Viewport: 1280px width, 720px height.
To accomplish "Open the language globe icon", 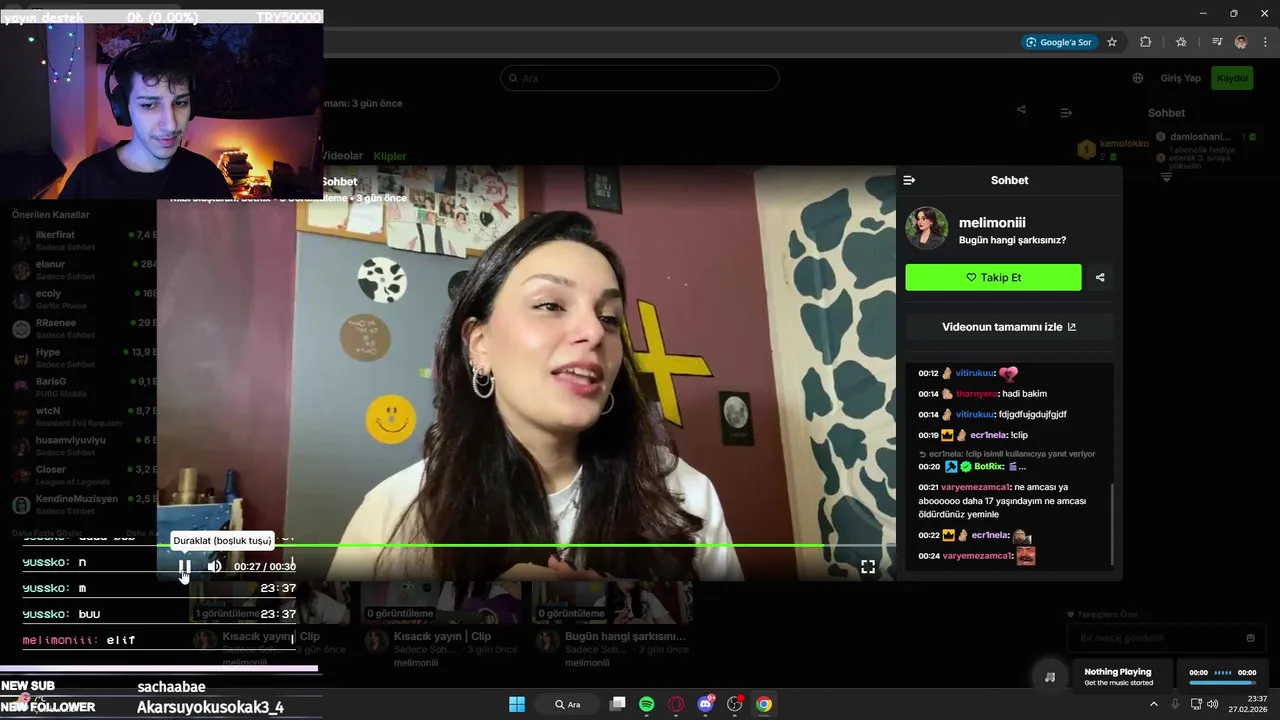I will click(x=1138, y=78).
